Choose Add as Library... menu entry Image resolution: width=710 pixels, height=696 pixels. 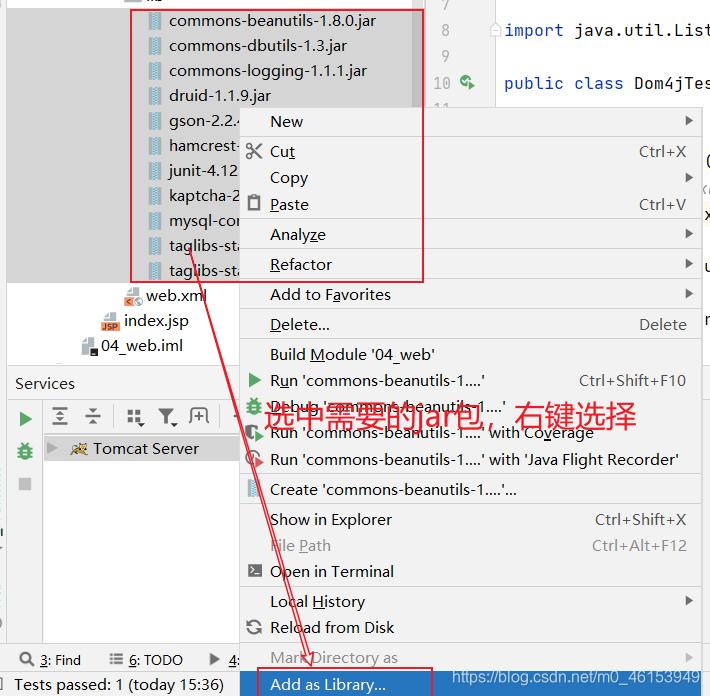click(470, 684)
